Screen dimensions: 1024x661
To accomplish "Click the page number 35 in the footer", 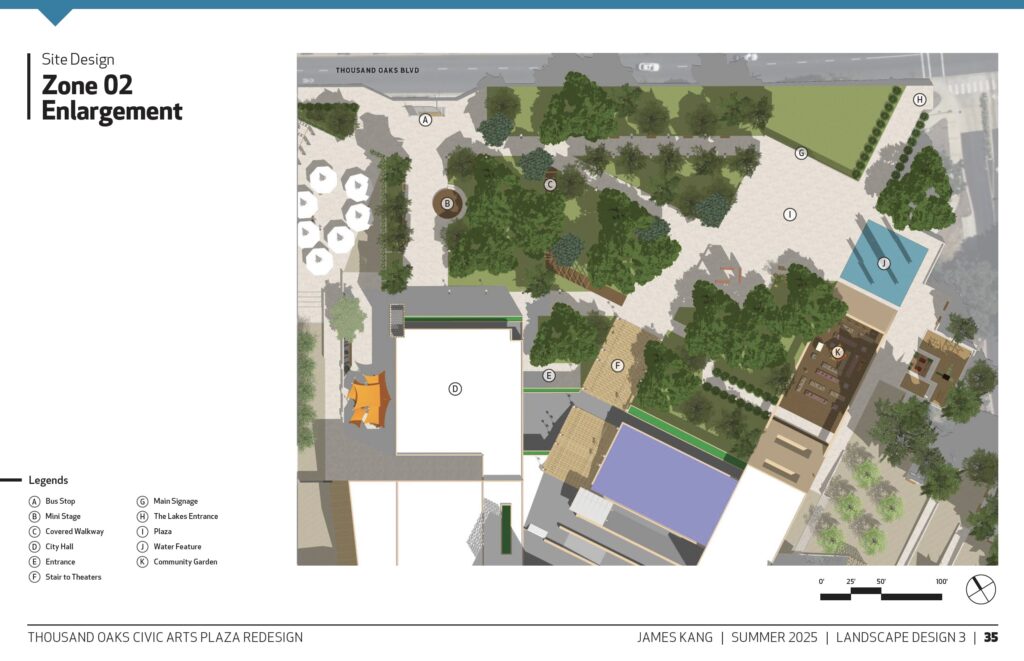I will pos(990,637).
